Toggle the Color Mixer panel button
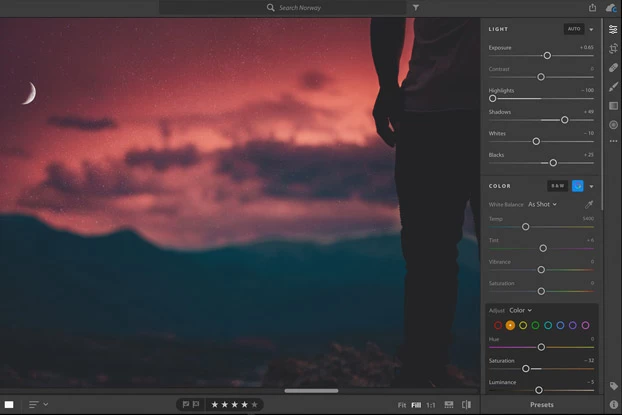The height and width of the screenshot is (415, 622). [x=577, y=186]
